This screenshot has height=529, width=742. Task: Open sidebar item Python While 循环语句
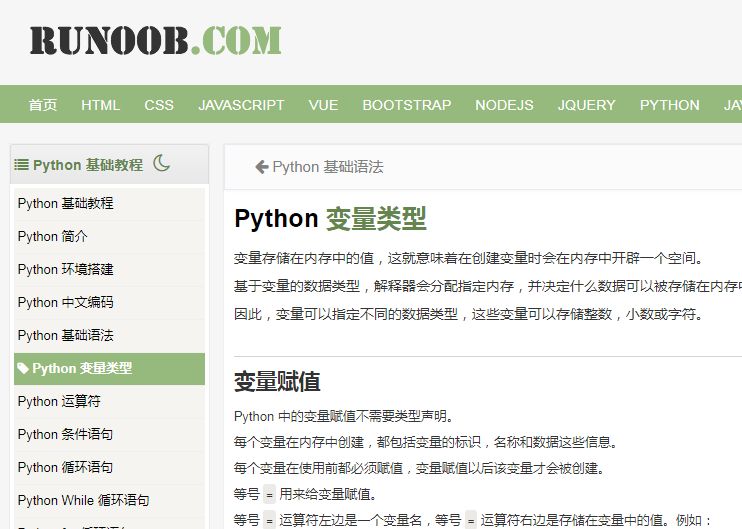[109, 501]
